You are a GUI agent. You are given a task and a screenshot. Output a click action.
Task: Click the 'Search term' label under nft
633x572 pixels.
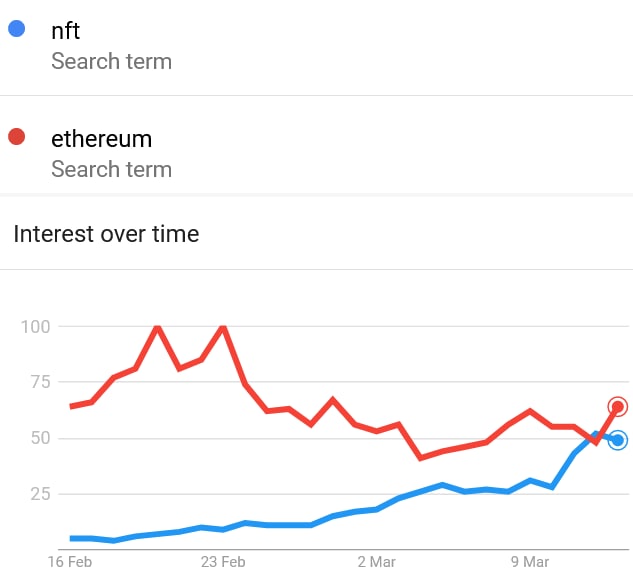(x=111, y=61)
